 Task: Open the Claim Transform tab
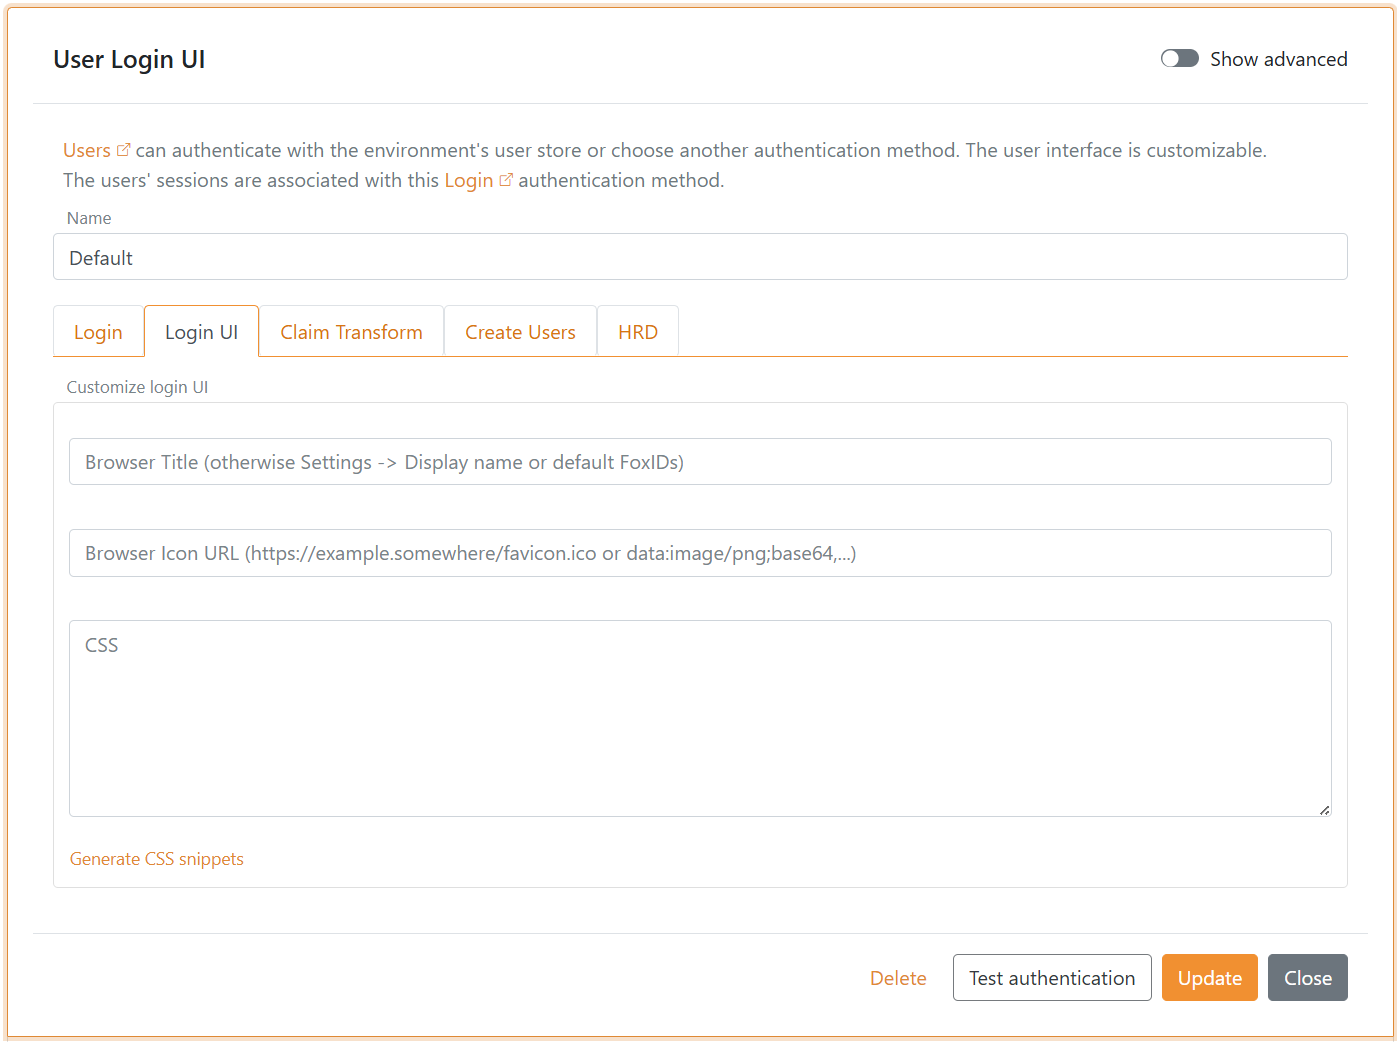[x=350, y=331]
